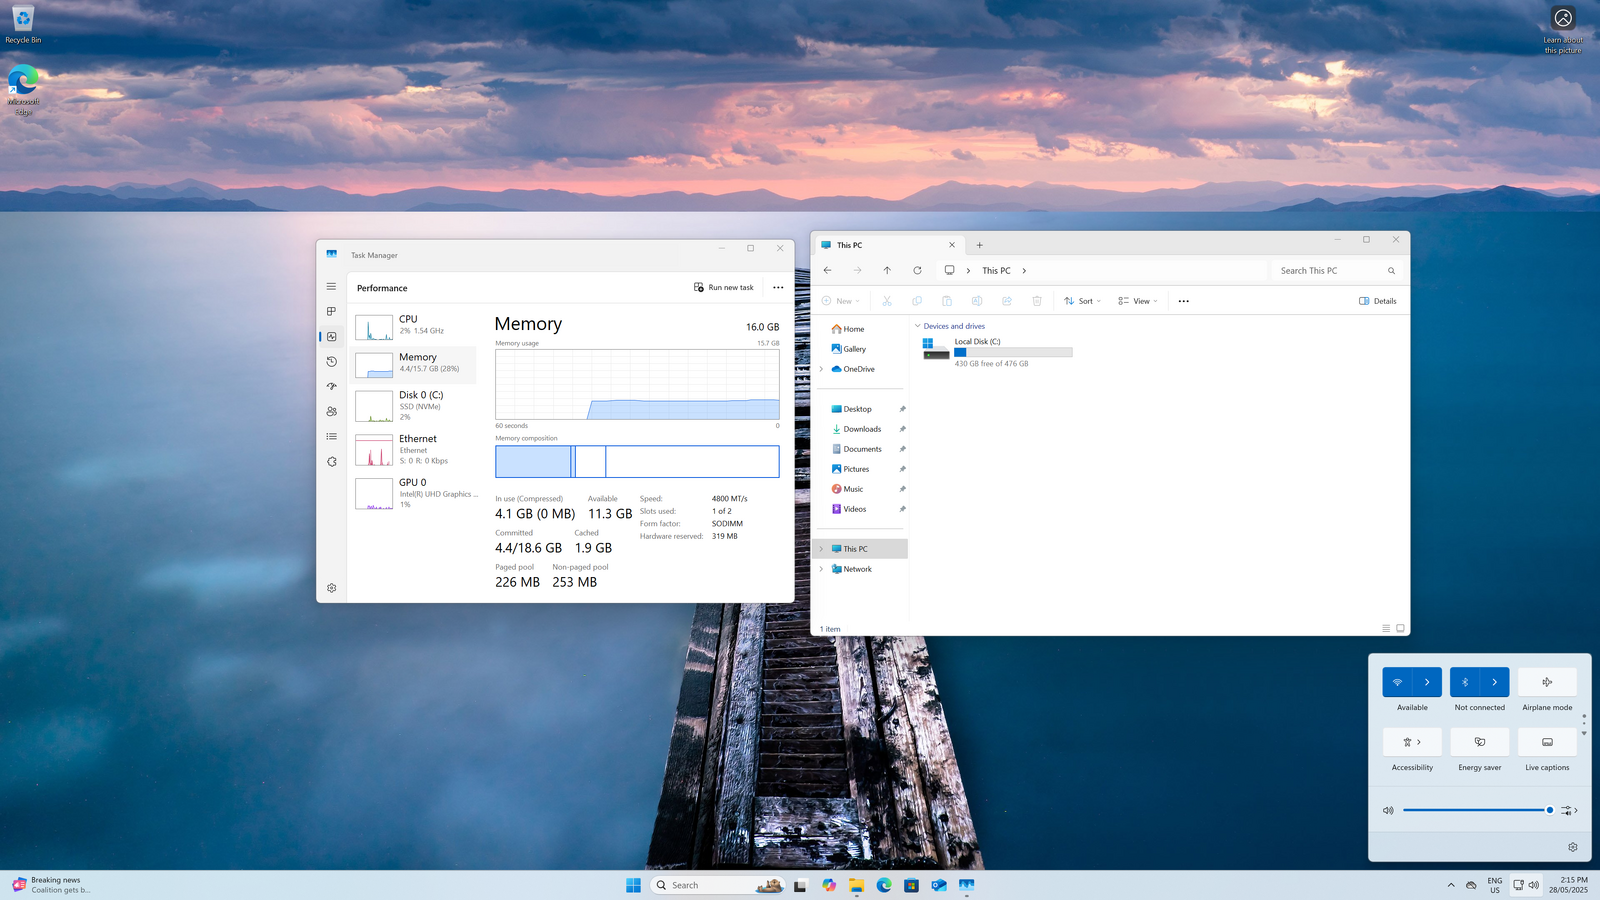Open the Sort dropdown in File Explorer

click(1083, 301)
